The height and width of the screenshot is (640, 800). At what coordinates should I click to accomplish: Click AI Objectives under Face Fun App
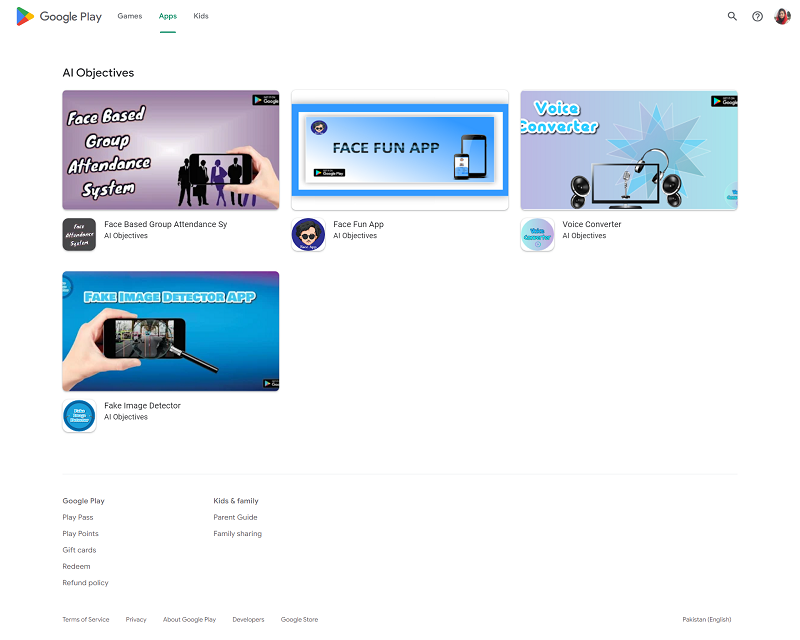pos(355,236)
